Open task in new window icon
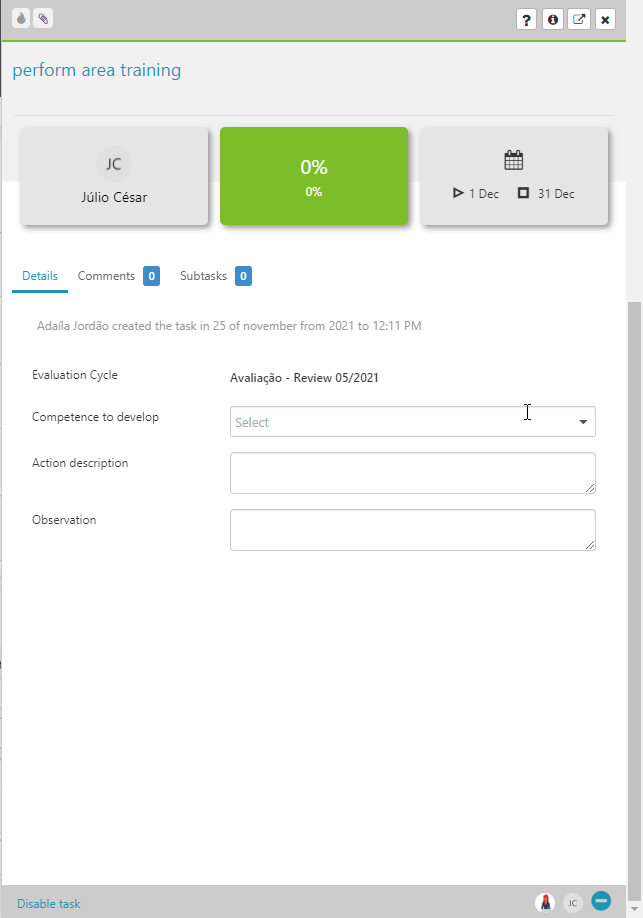The image size is (643, 918). tap(579, 19)
